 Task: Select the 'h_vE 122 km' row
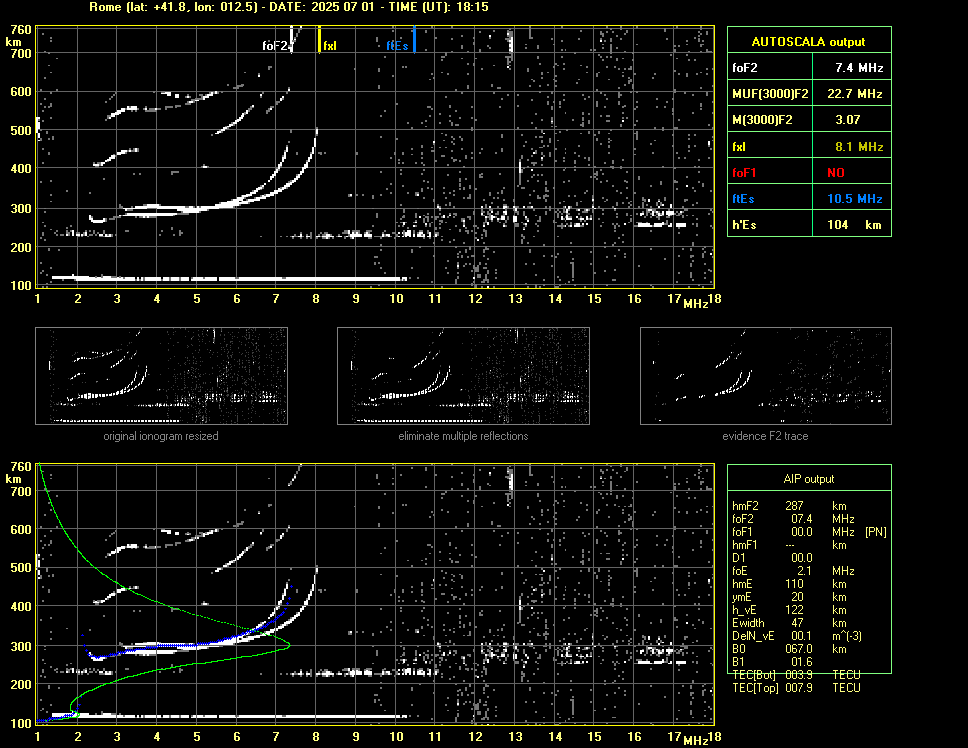789,610
